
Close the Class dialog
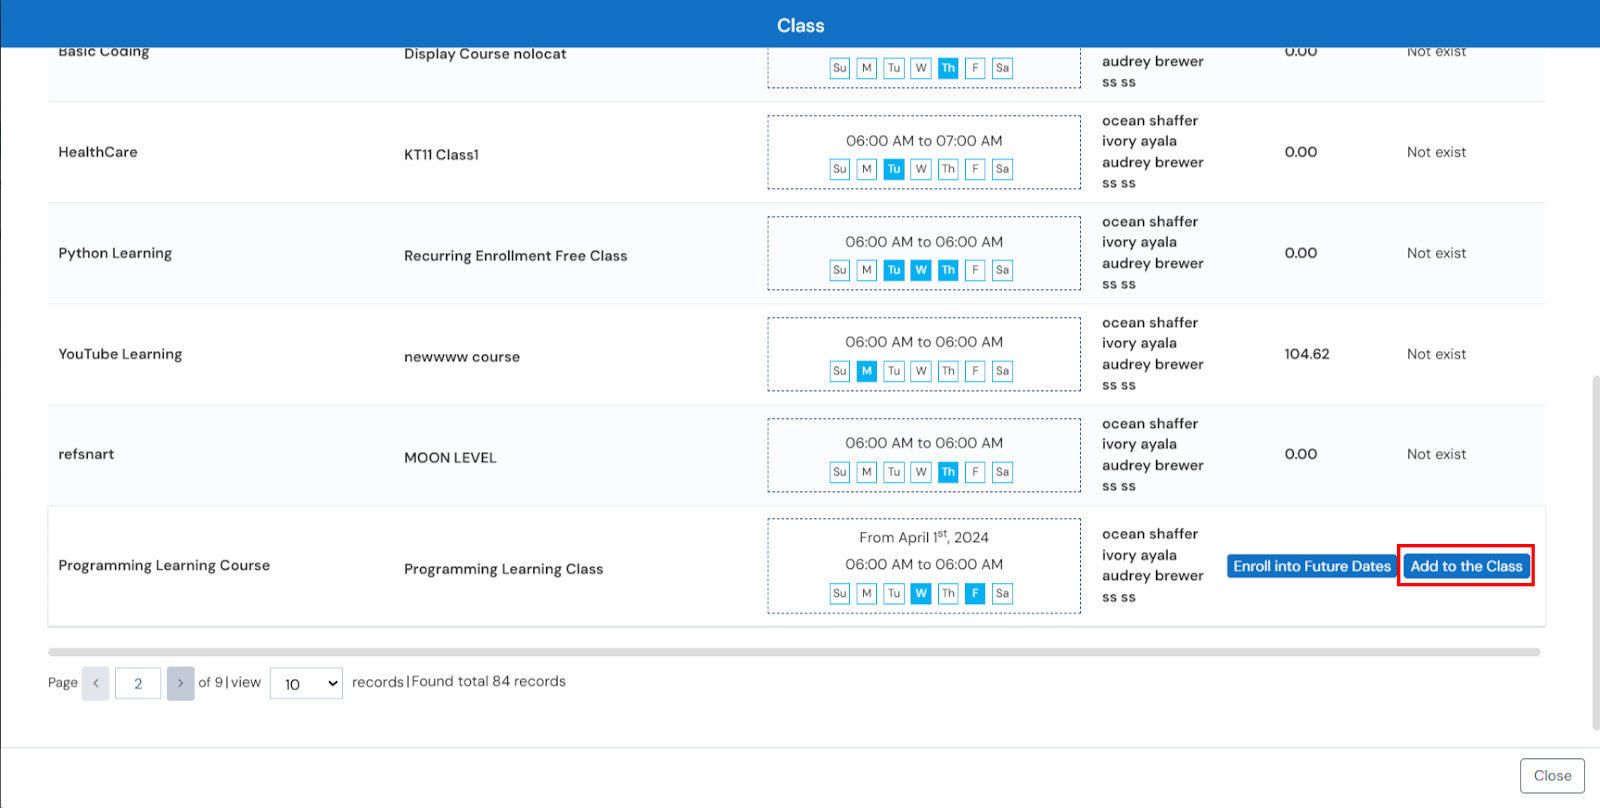coord(1551,776)
